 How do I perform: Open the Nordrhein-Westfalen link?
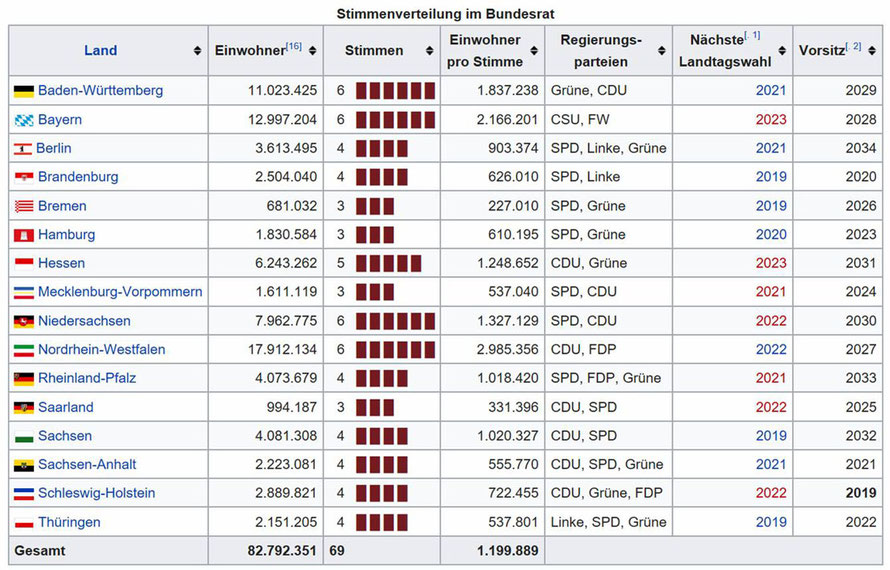click(102, 350)
